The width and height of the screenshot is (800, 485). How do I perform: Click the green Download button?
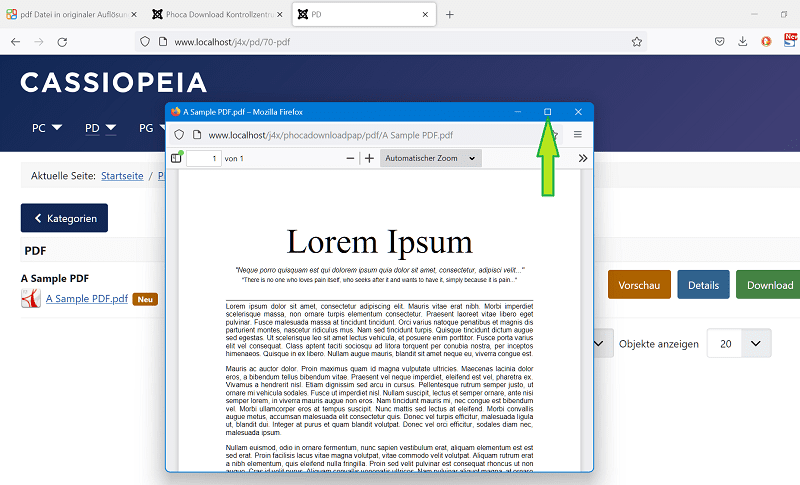pyautogui.click(x=769, y=285)
